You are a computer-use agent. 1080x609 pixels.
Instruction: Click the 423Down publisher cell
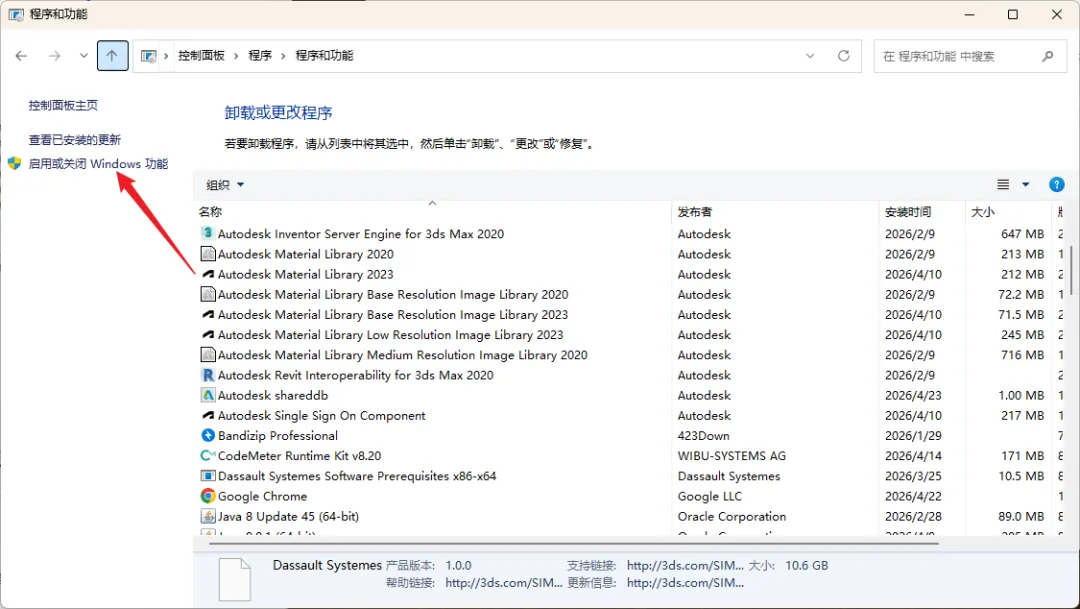tap(703, 436)
